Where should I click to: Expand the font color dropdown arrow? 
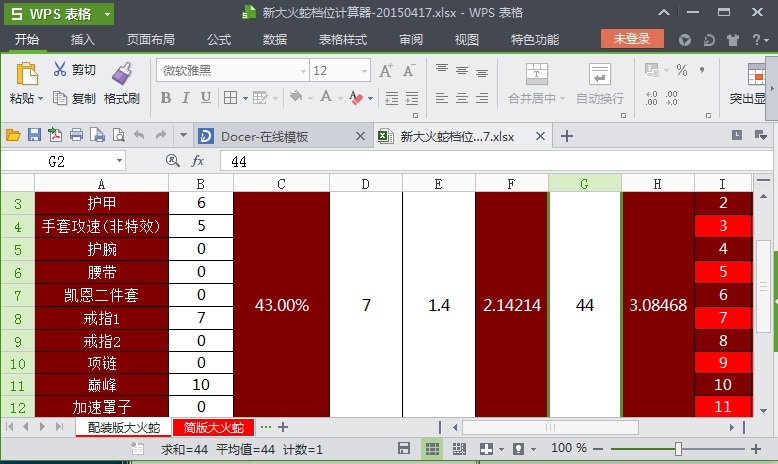[340, 98]
